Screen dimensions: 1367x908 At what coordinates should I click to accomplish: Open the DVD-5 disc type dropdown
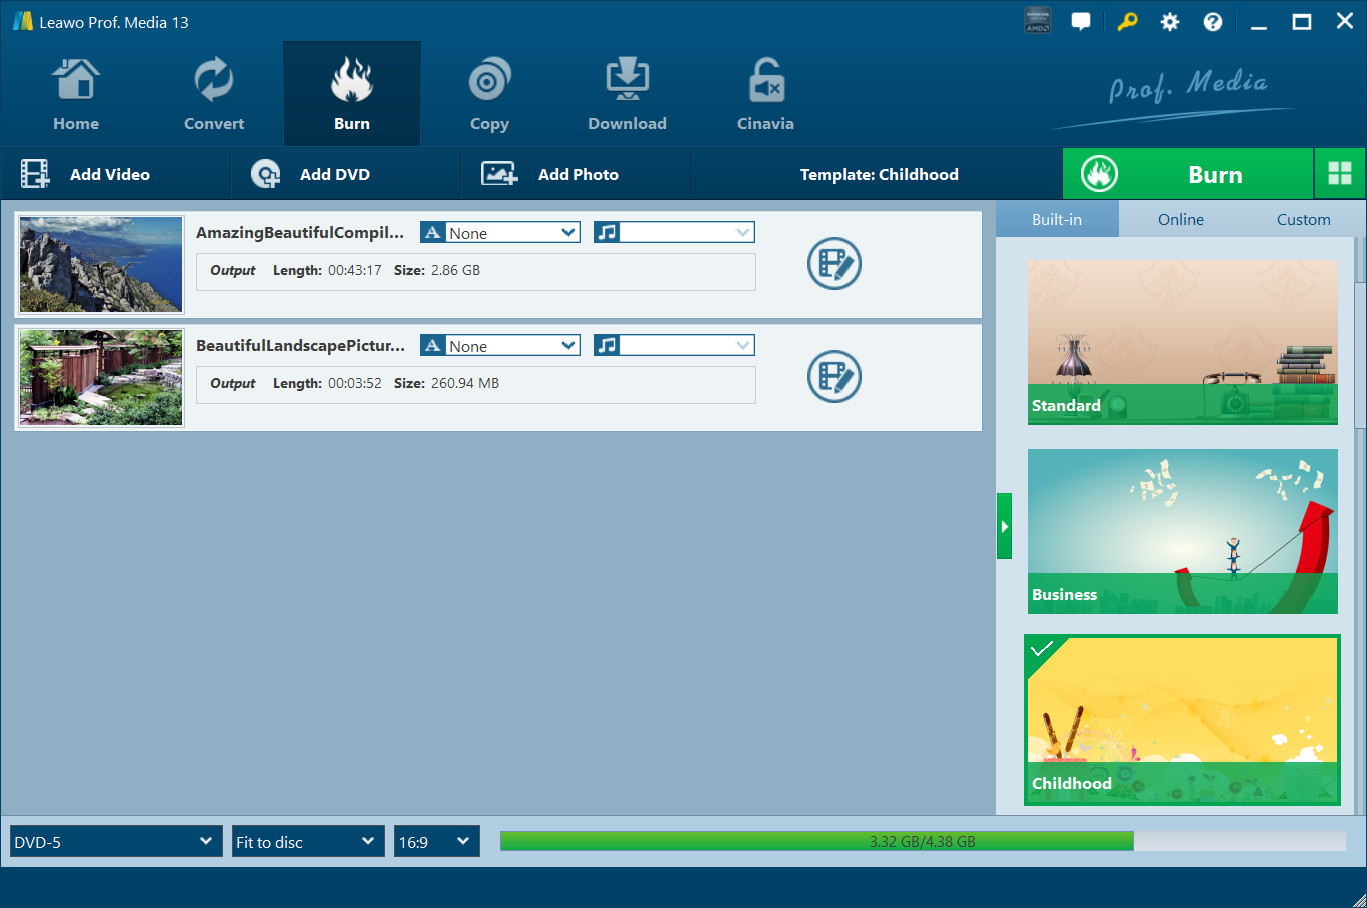[116, 842]
